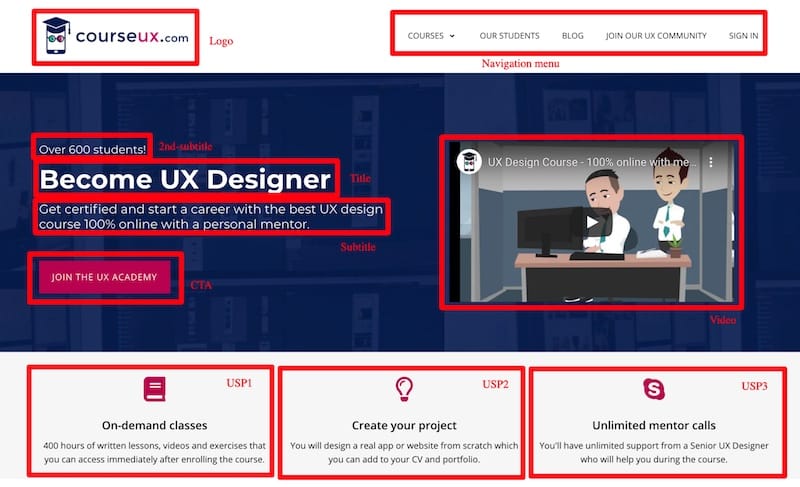Click the Skype icon for mentor calls
The height and width of the screenshot is (487, 800).
click(654, 389)
